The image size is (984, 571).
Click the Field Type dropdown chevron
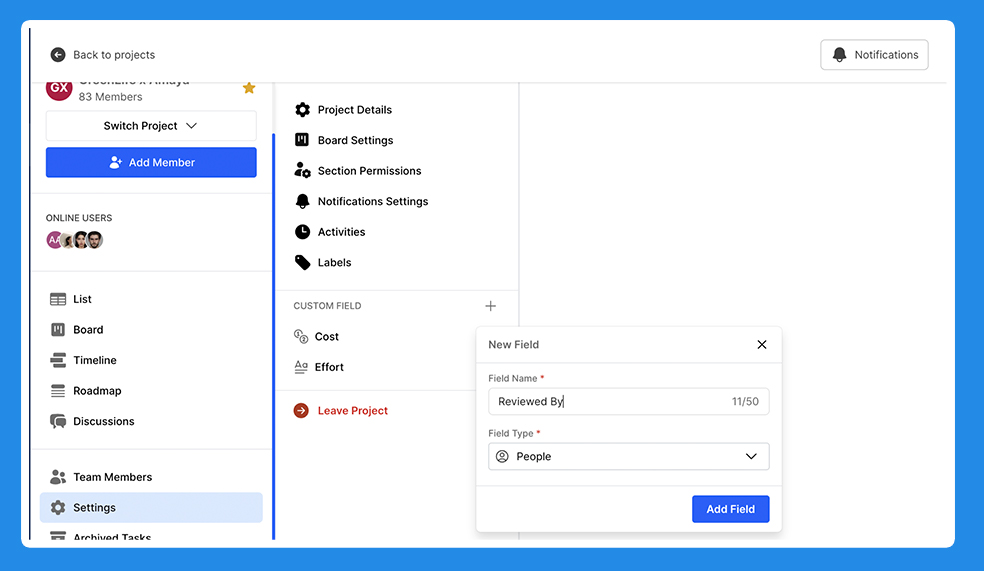pyautogui.click(x=751, y=456)
